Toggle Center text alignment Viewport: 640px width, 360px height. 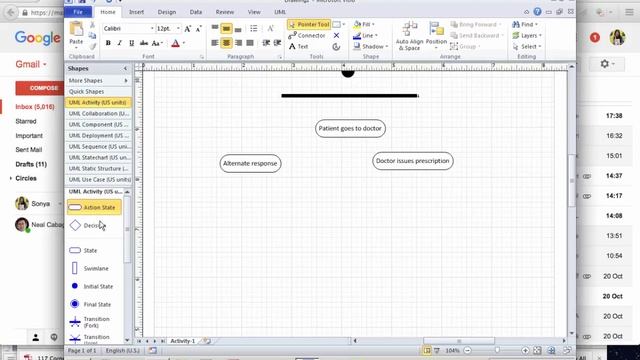227,43
